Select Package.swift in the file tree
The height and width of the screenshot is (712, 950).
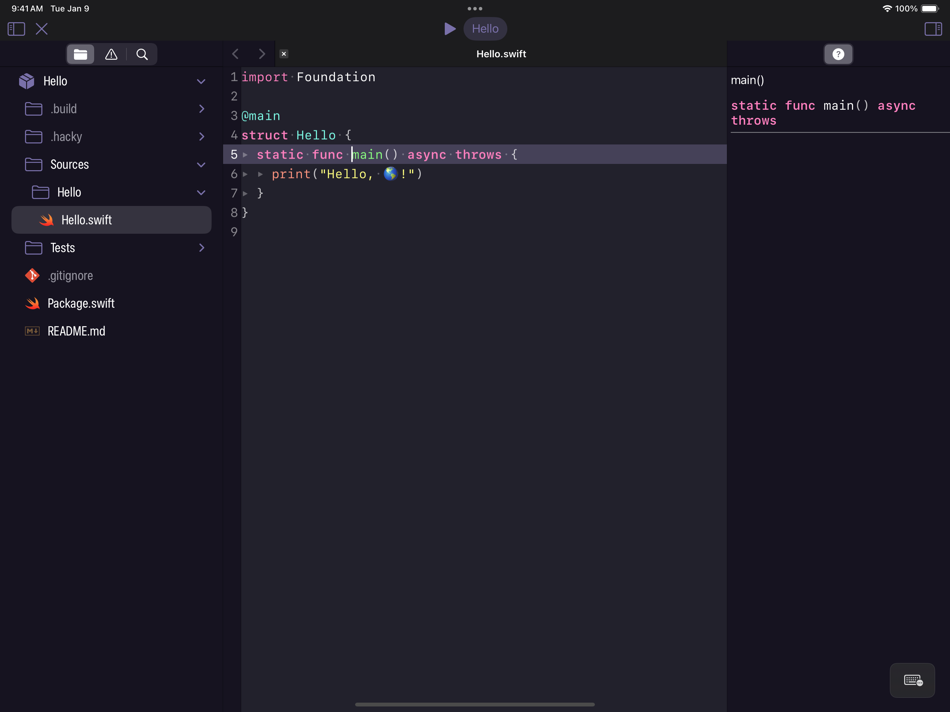click(x=78, y=303)
